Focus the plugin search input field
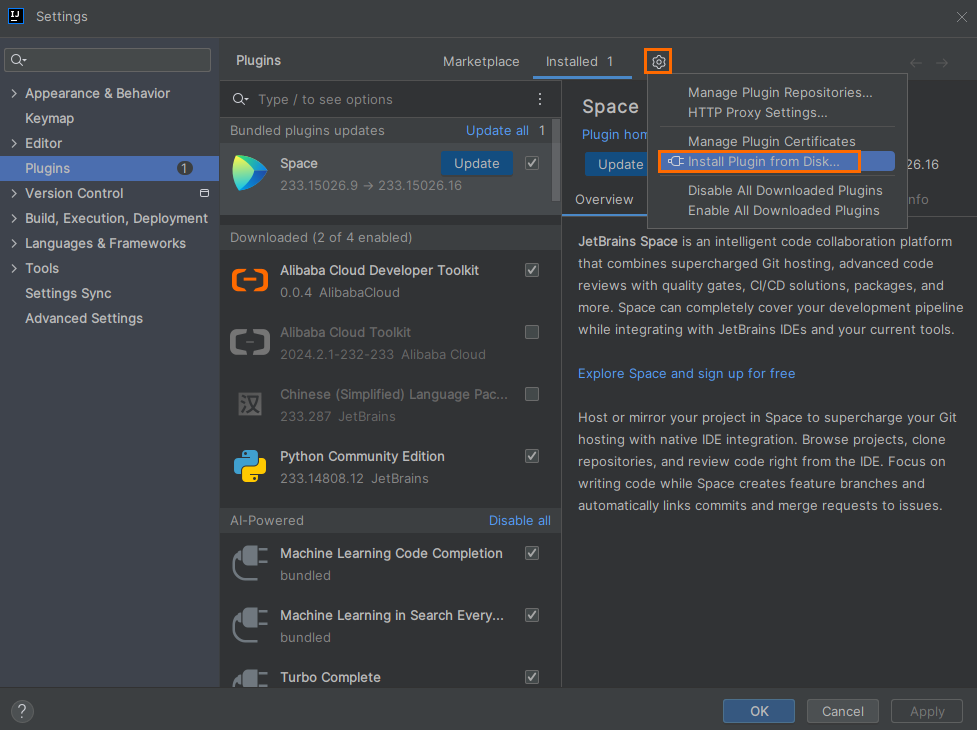Viewport: 977px width, 730px height. point(393,99)
